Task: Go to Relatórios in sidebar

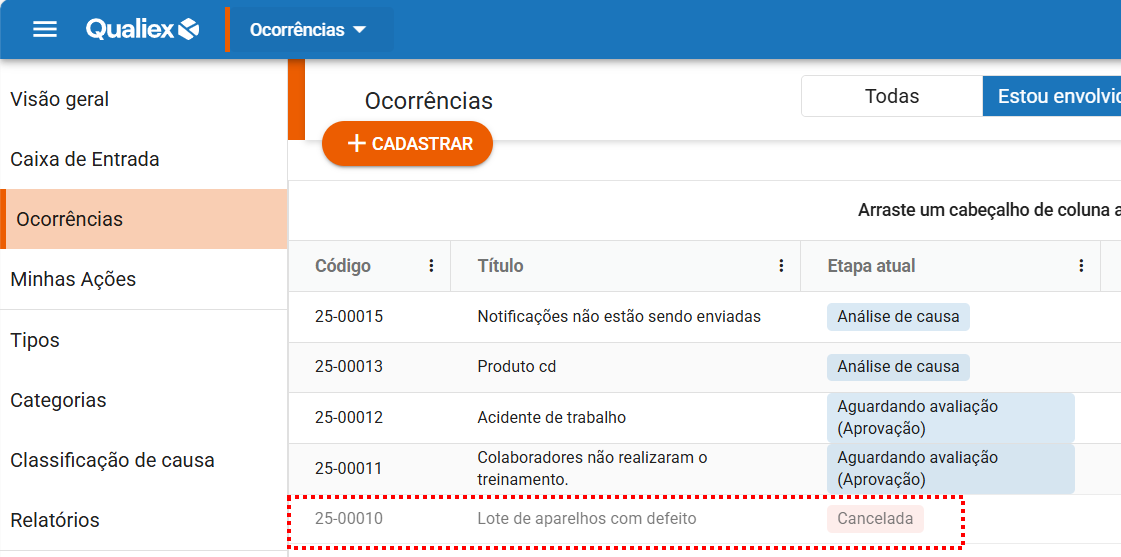Action: point(55,520)
